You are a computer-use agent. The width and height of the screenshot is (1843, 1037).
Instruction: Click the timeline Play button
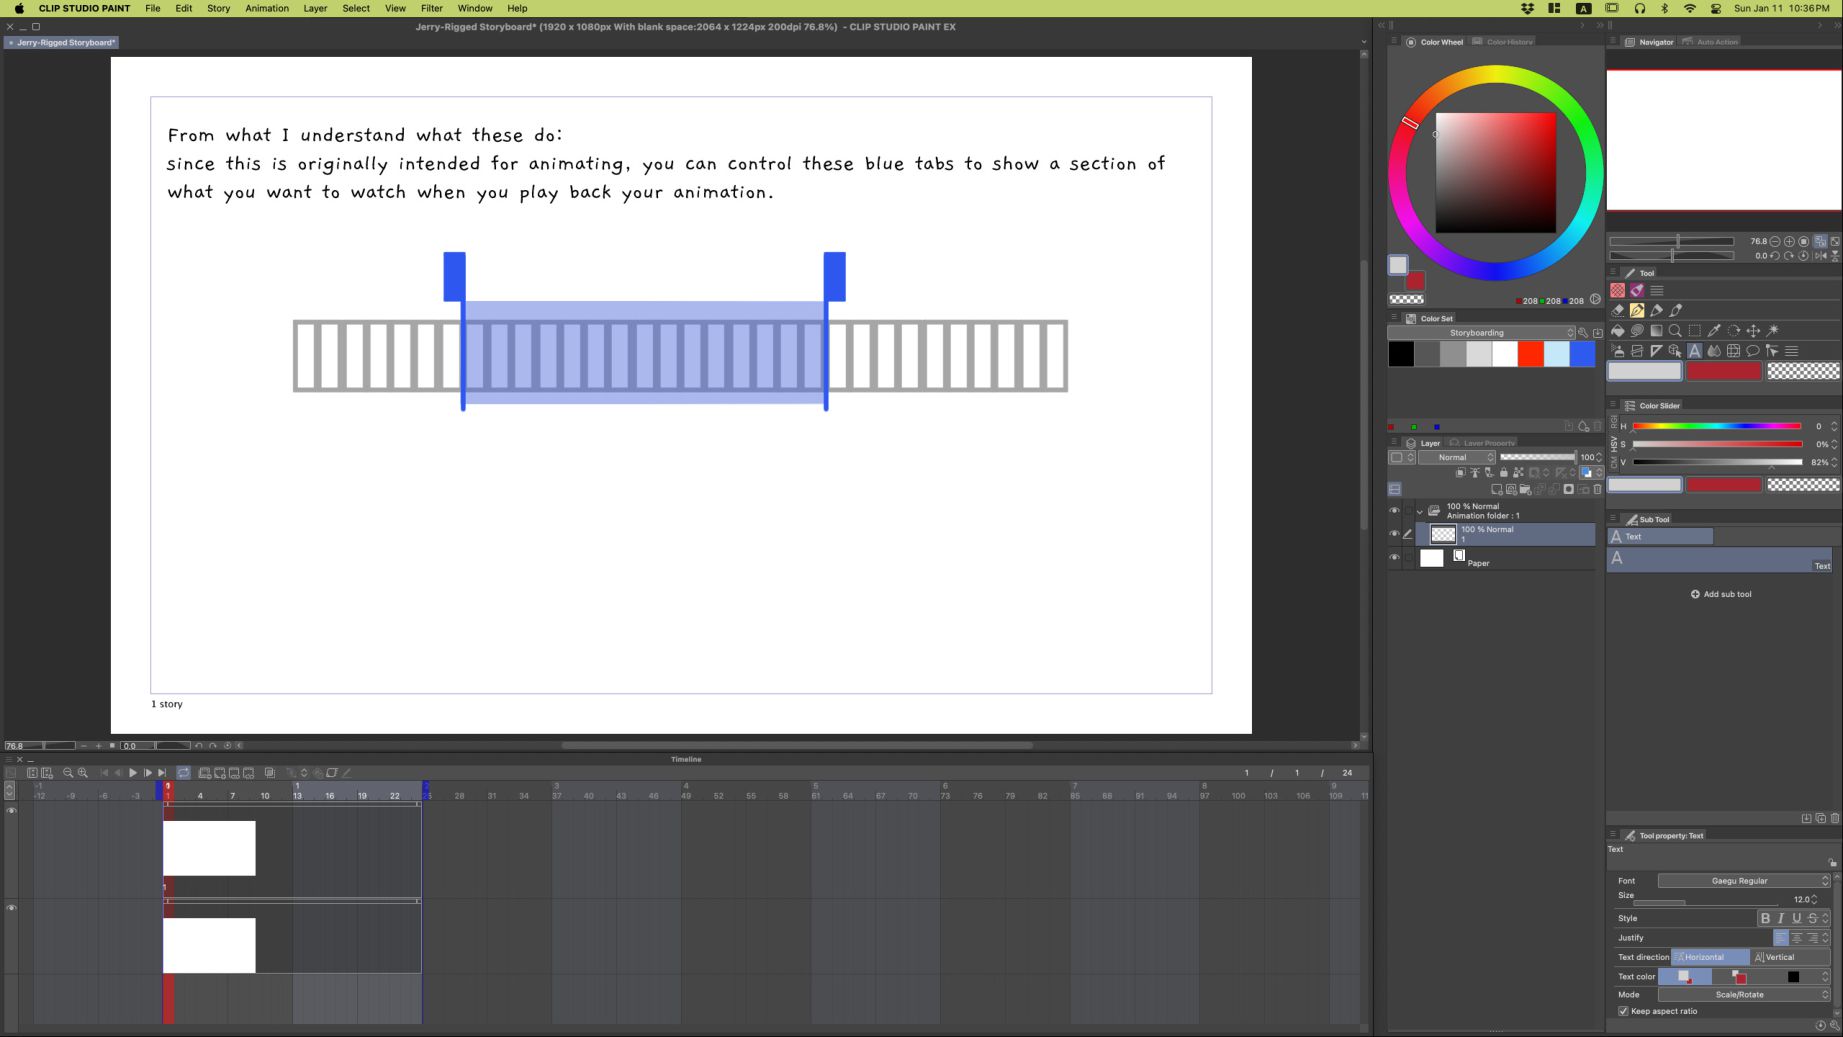(132, 773)
